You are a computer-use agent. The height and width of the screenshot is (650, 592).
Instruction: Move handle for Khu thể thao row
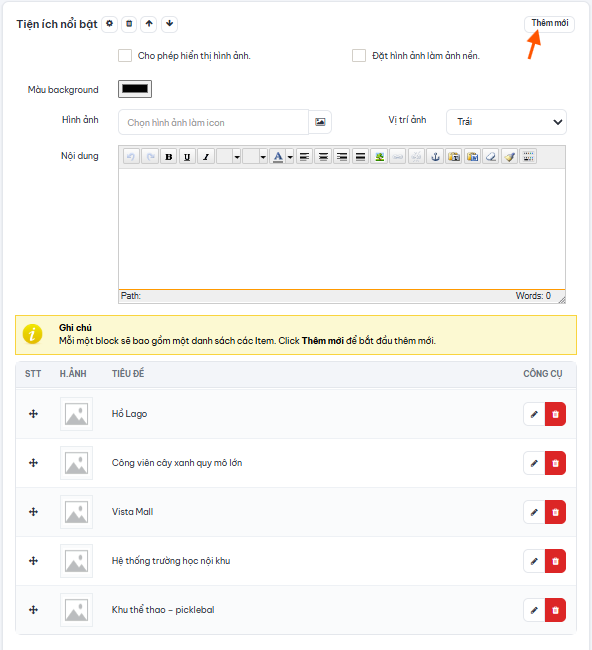tap(34, 609)
